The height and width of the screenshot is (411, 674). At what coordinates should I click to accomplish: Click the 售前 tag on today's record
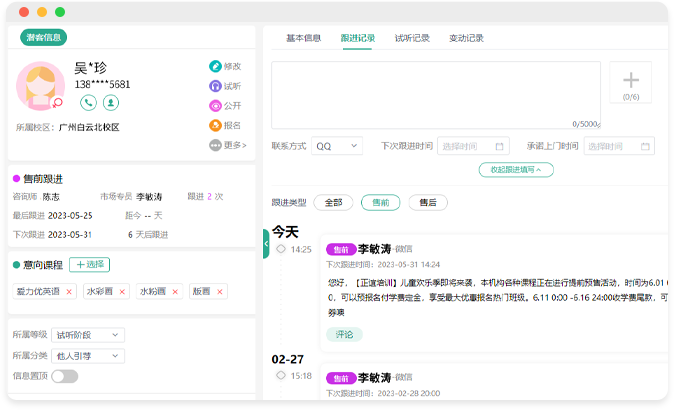click(341, 249)
